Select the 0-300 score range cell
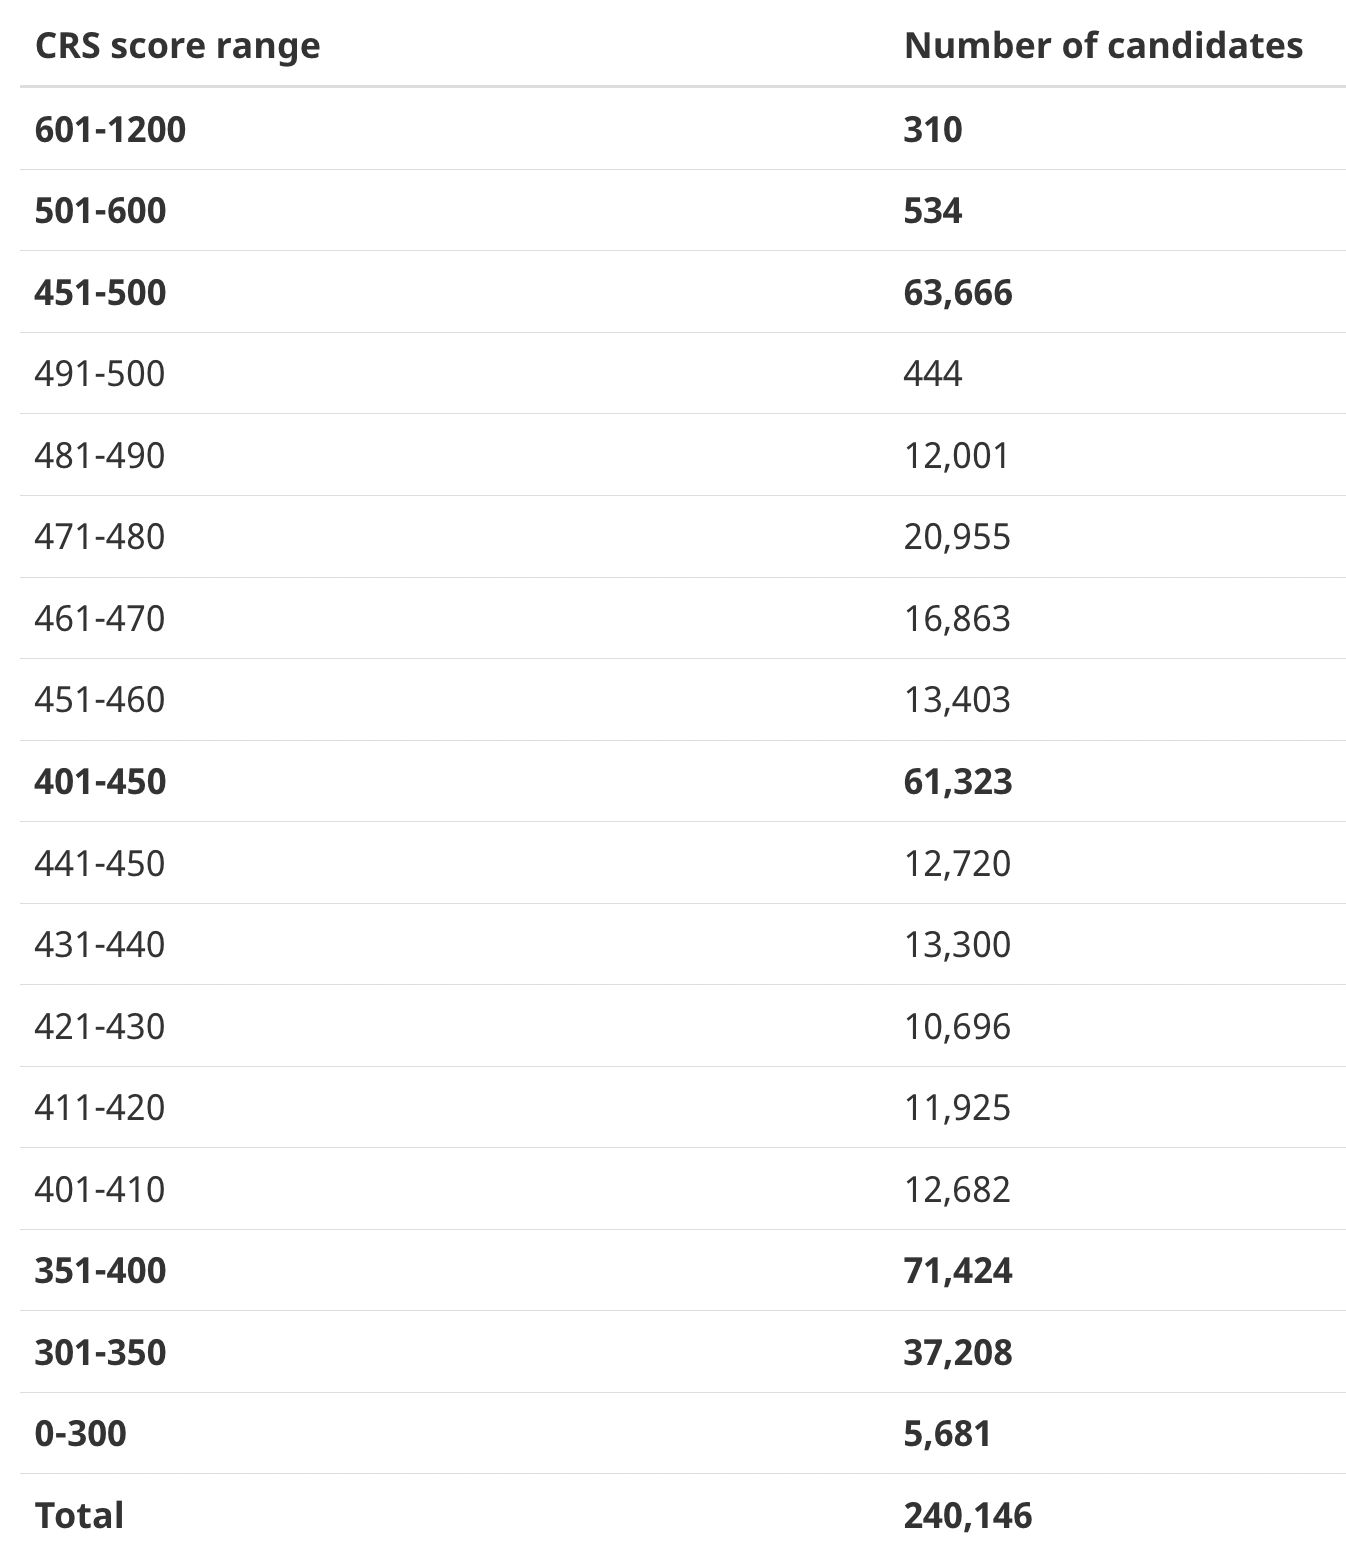This screenshot has width=1346, height=1548. point(80,1434)
